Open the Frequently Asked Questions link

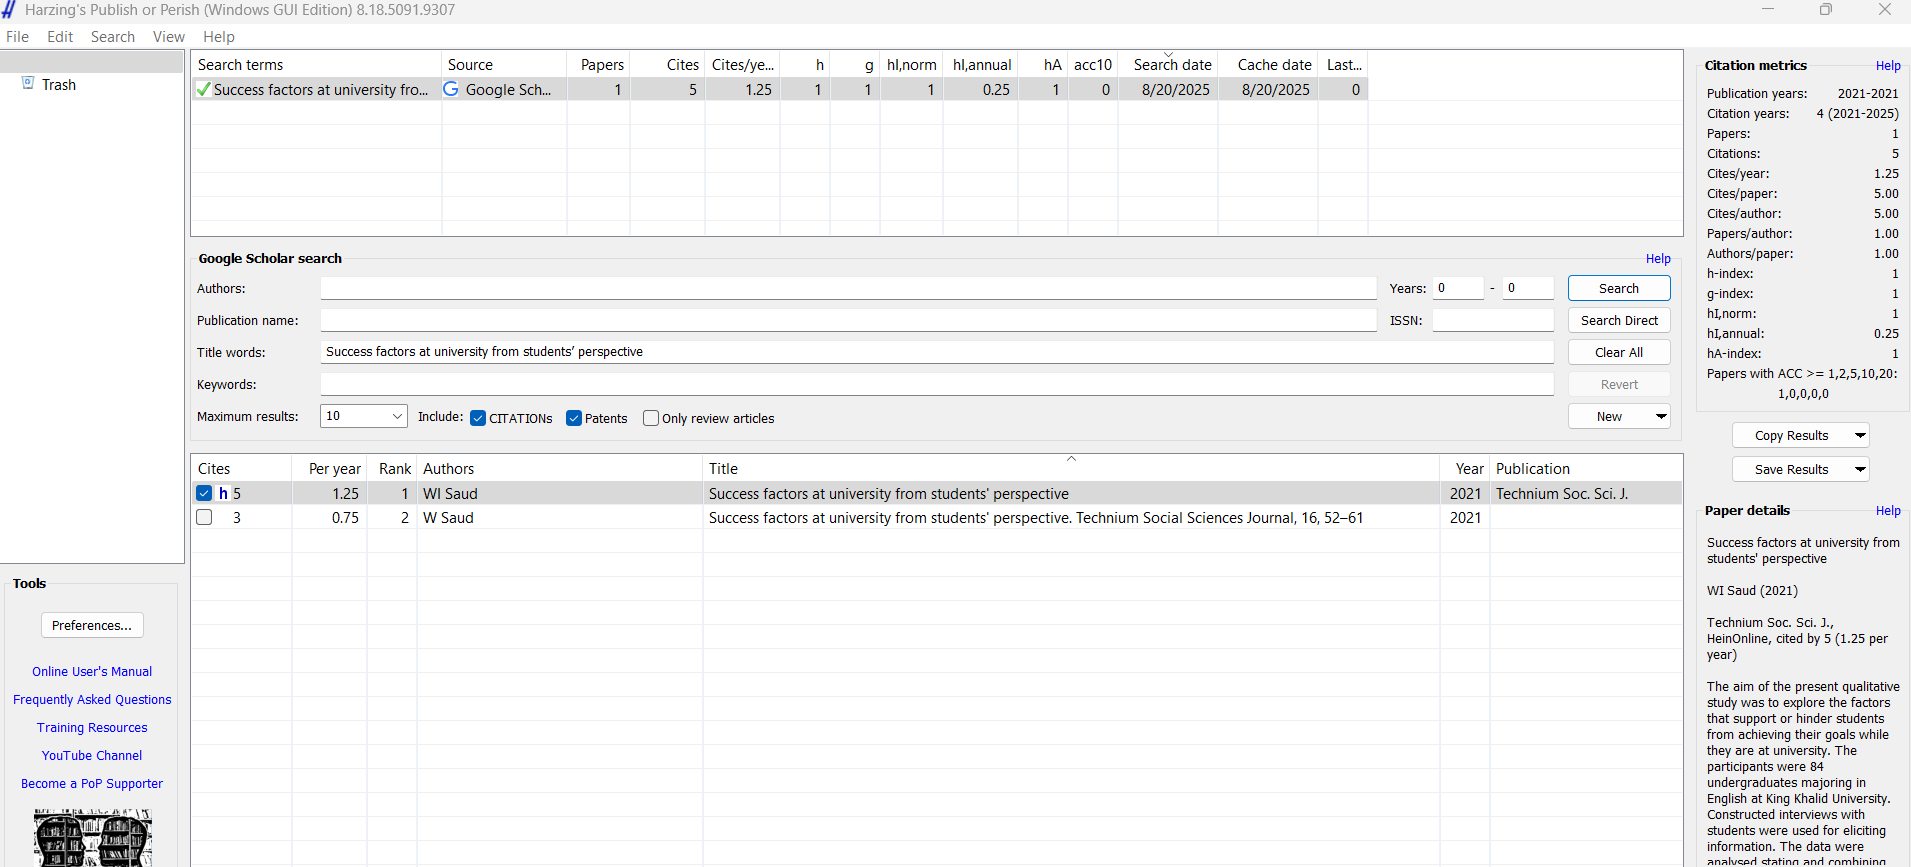tap(92, 700)
